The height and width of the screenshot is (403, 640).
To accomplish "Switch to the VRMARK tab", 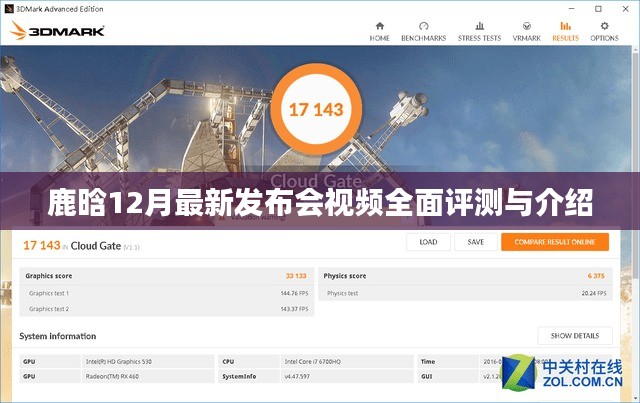I will [527, 38].
